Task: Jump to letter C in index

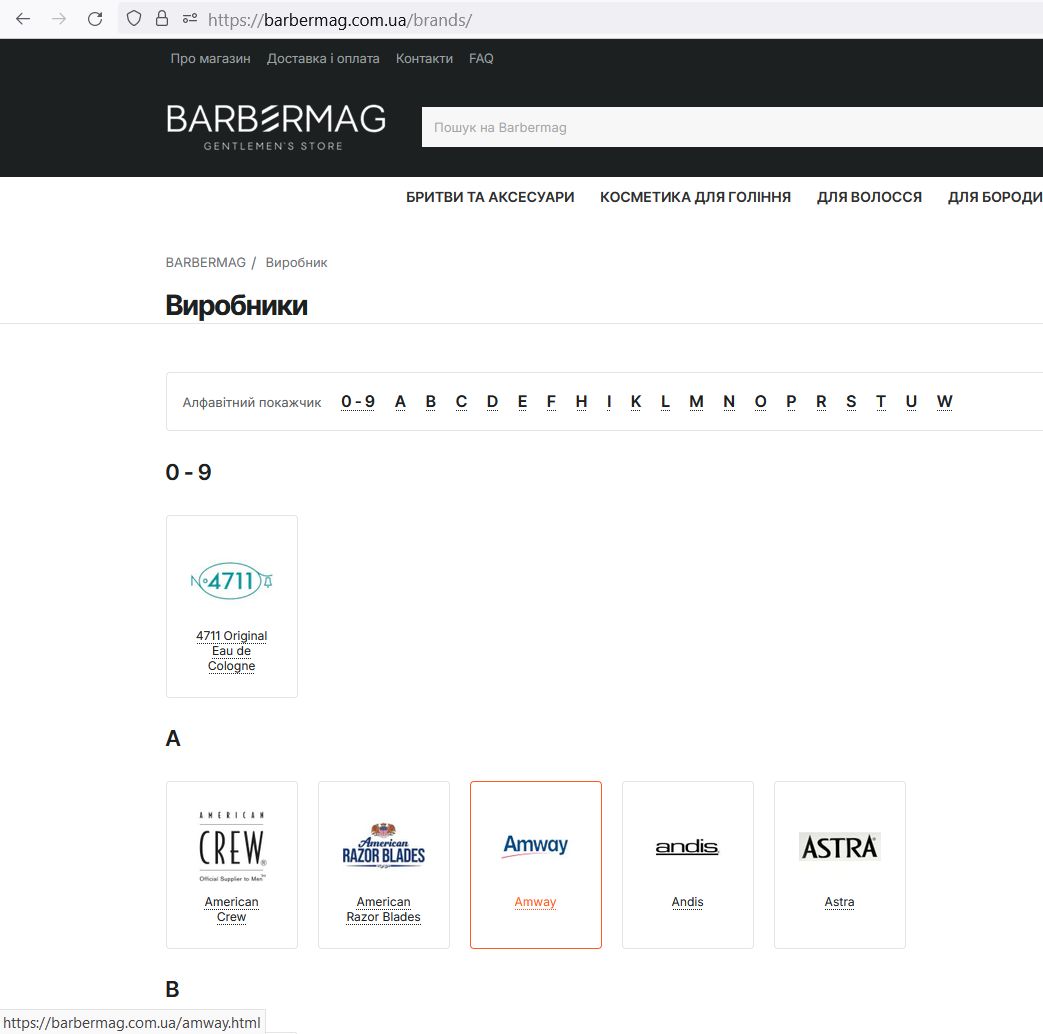Action: coord(461,401)
